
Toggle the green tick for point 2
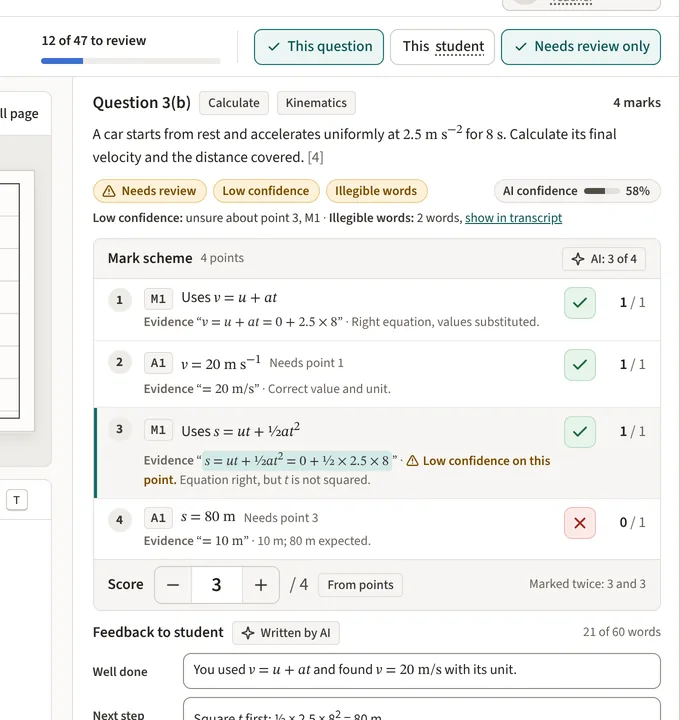click(x=580, y=365)
